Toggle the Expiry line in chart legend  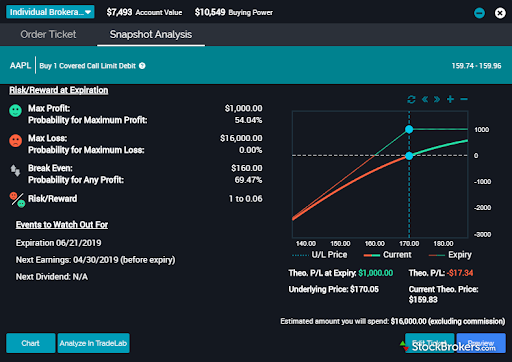coord(450,255)
